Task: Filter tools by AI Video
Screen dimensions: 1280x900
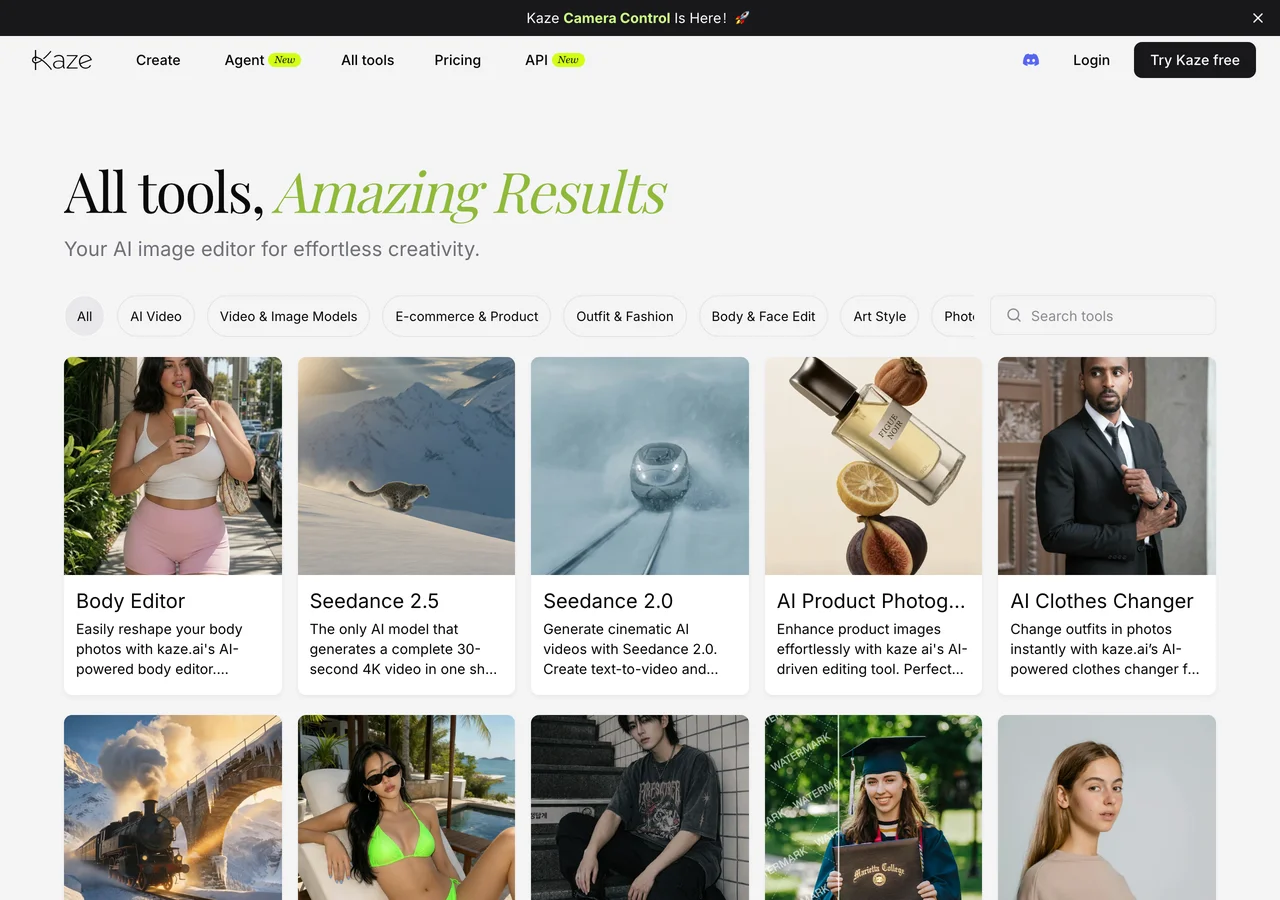Action: pyautogui.click(x=156, y=316)
